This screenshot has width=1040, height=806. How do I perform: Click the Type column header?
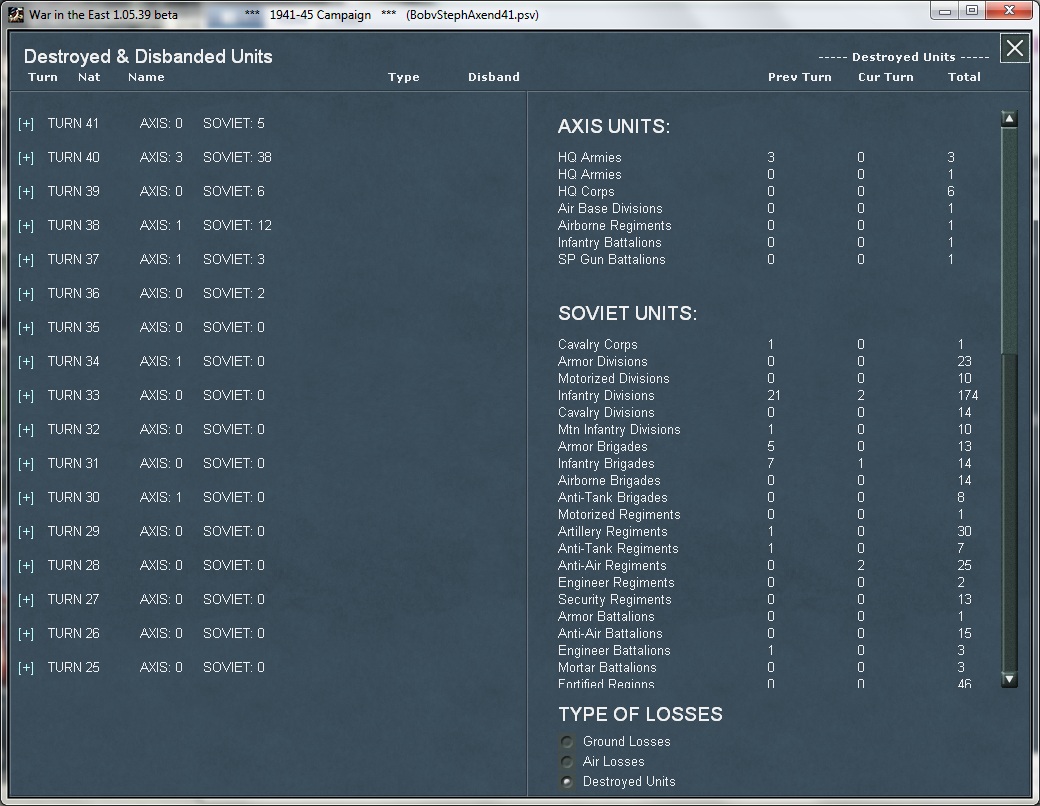(403, 78)
